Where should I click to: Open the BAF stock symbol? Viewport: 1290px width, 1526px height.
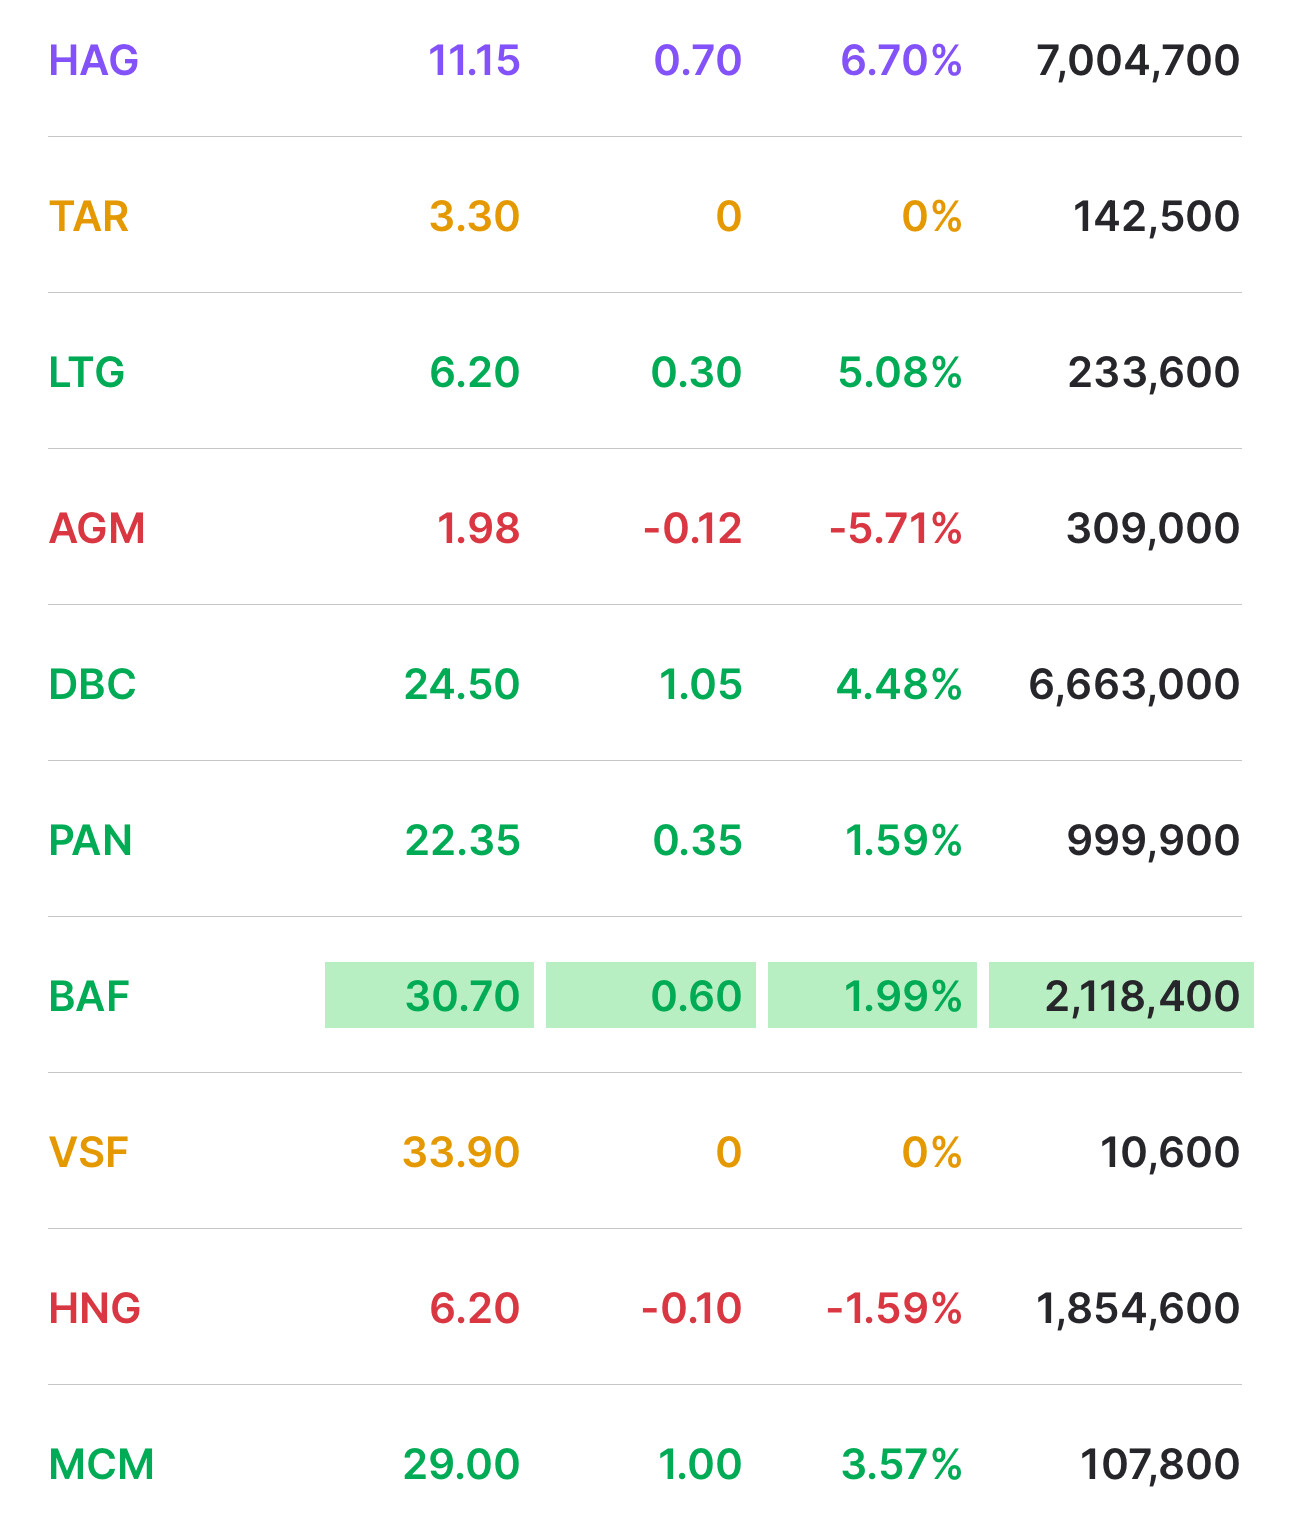(x=89, y=997)
